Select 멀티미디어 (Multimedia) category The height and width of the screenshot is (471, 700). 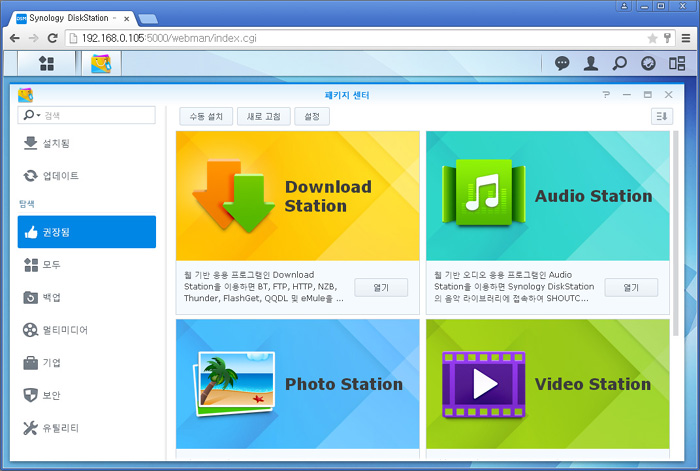[87, 330]
